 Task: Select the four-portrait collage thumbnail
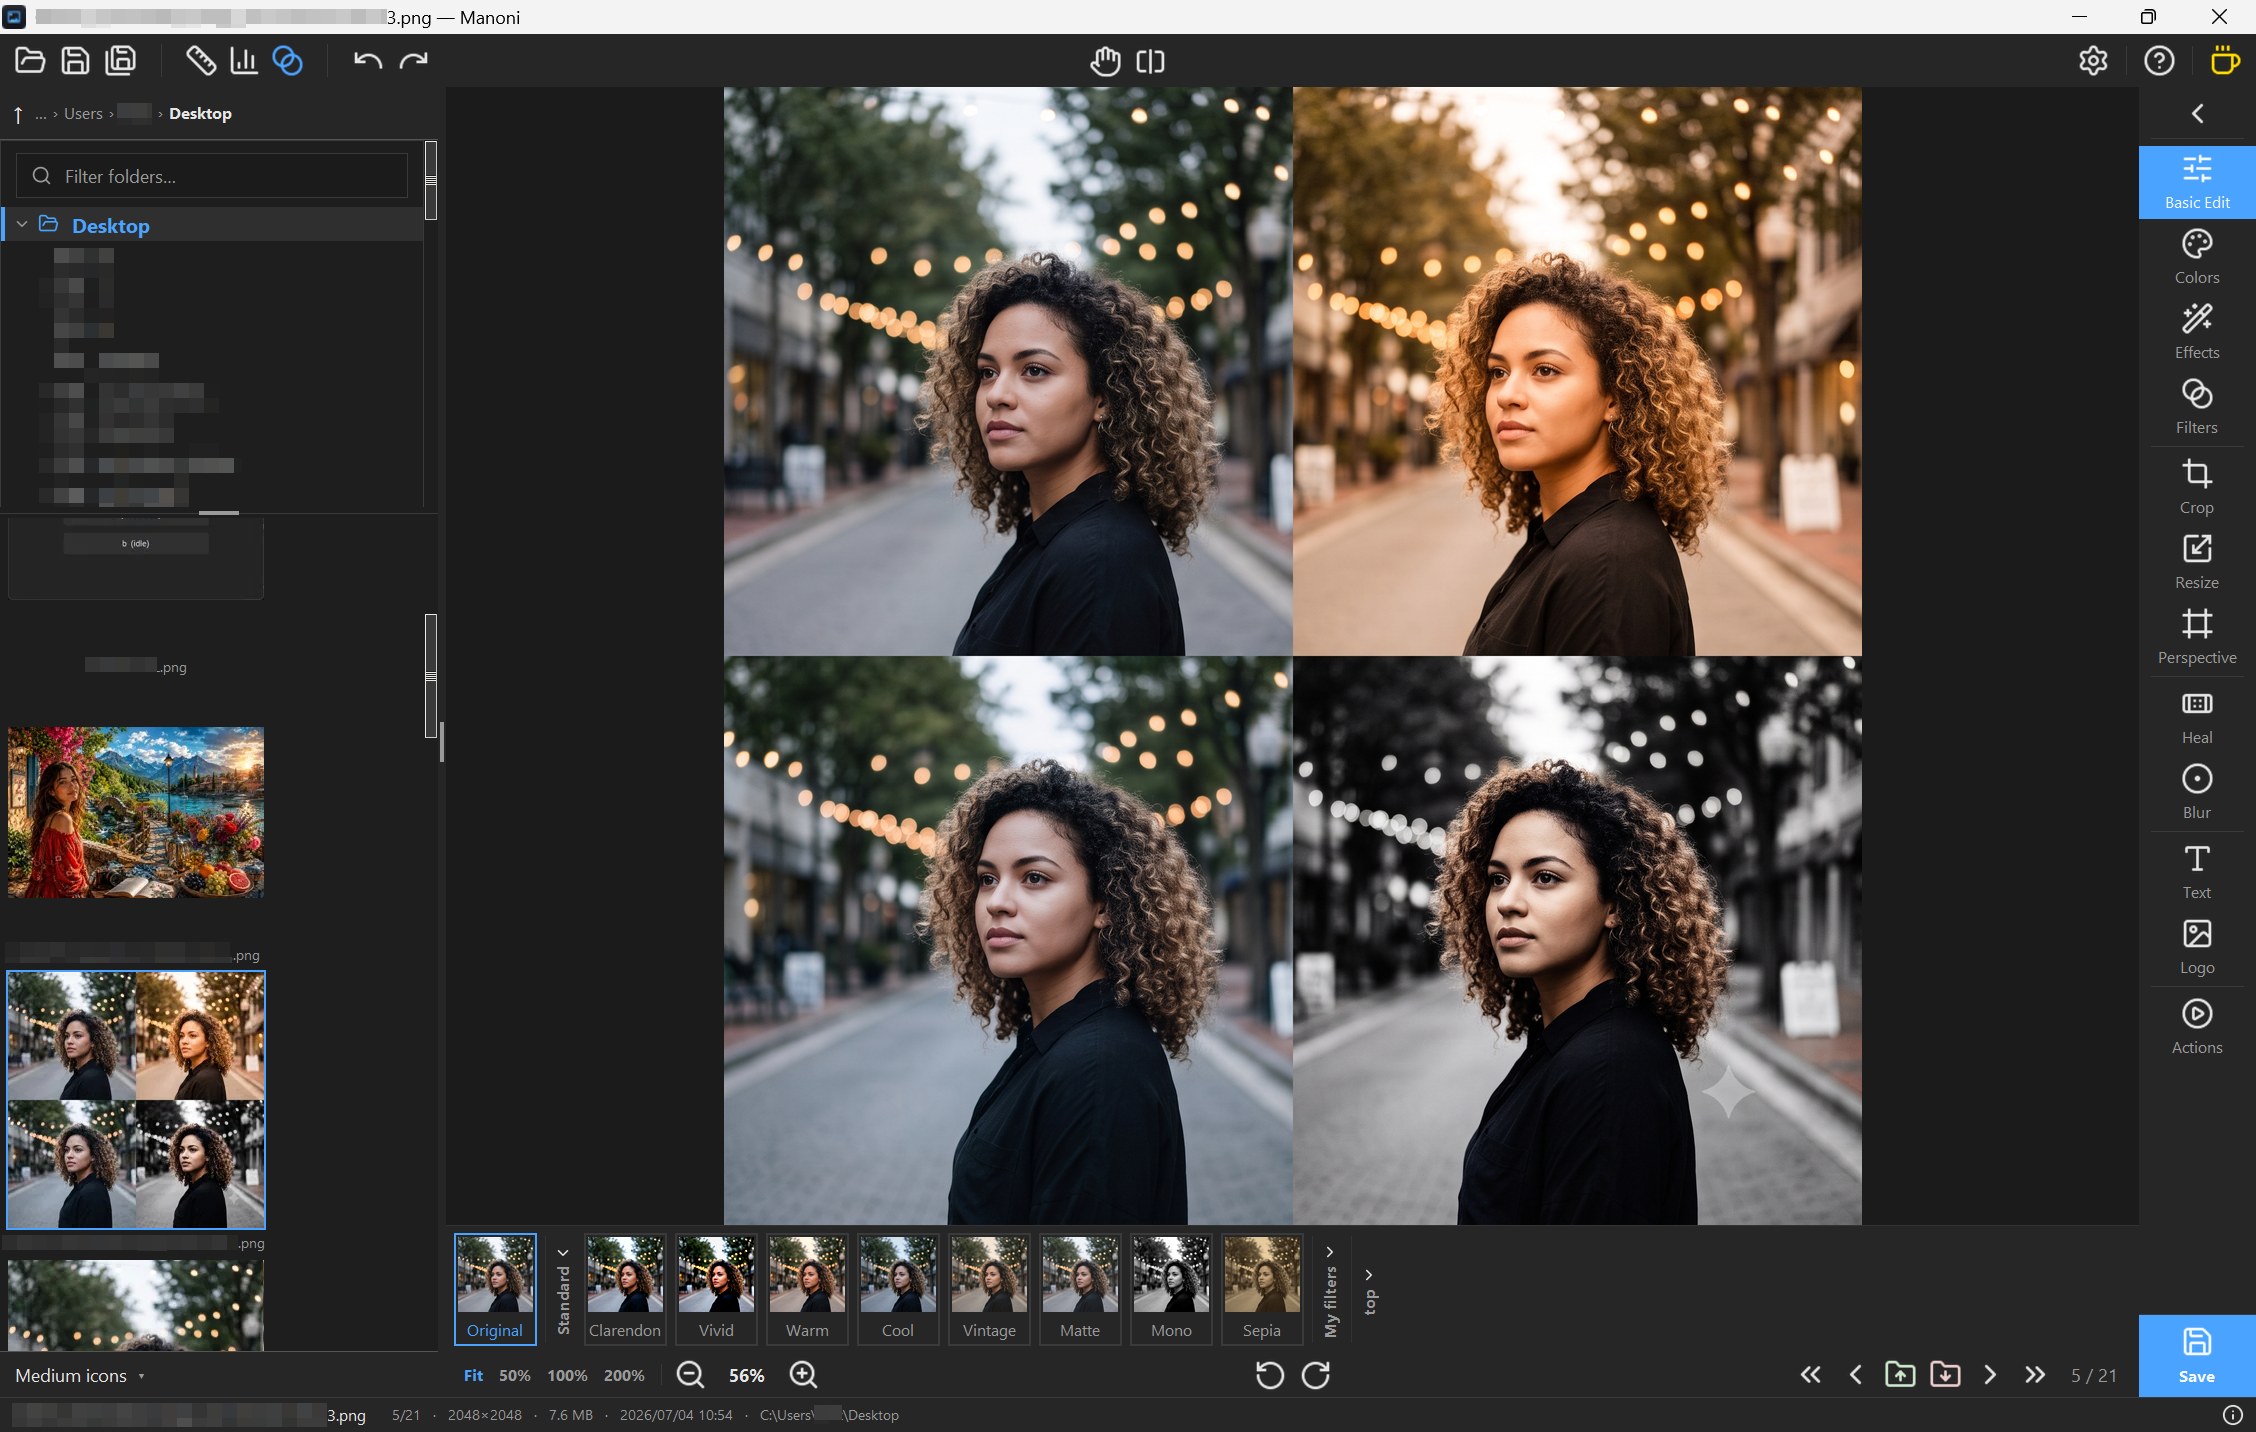pyautogui.click(x=136, y=1100)
